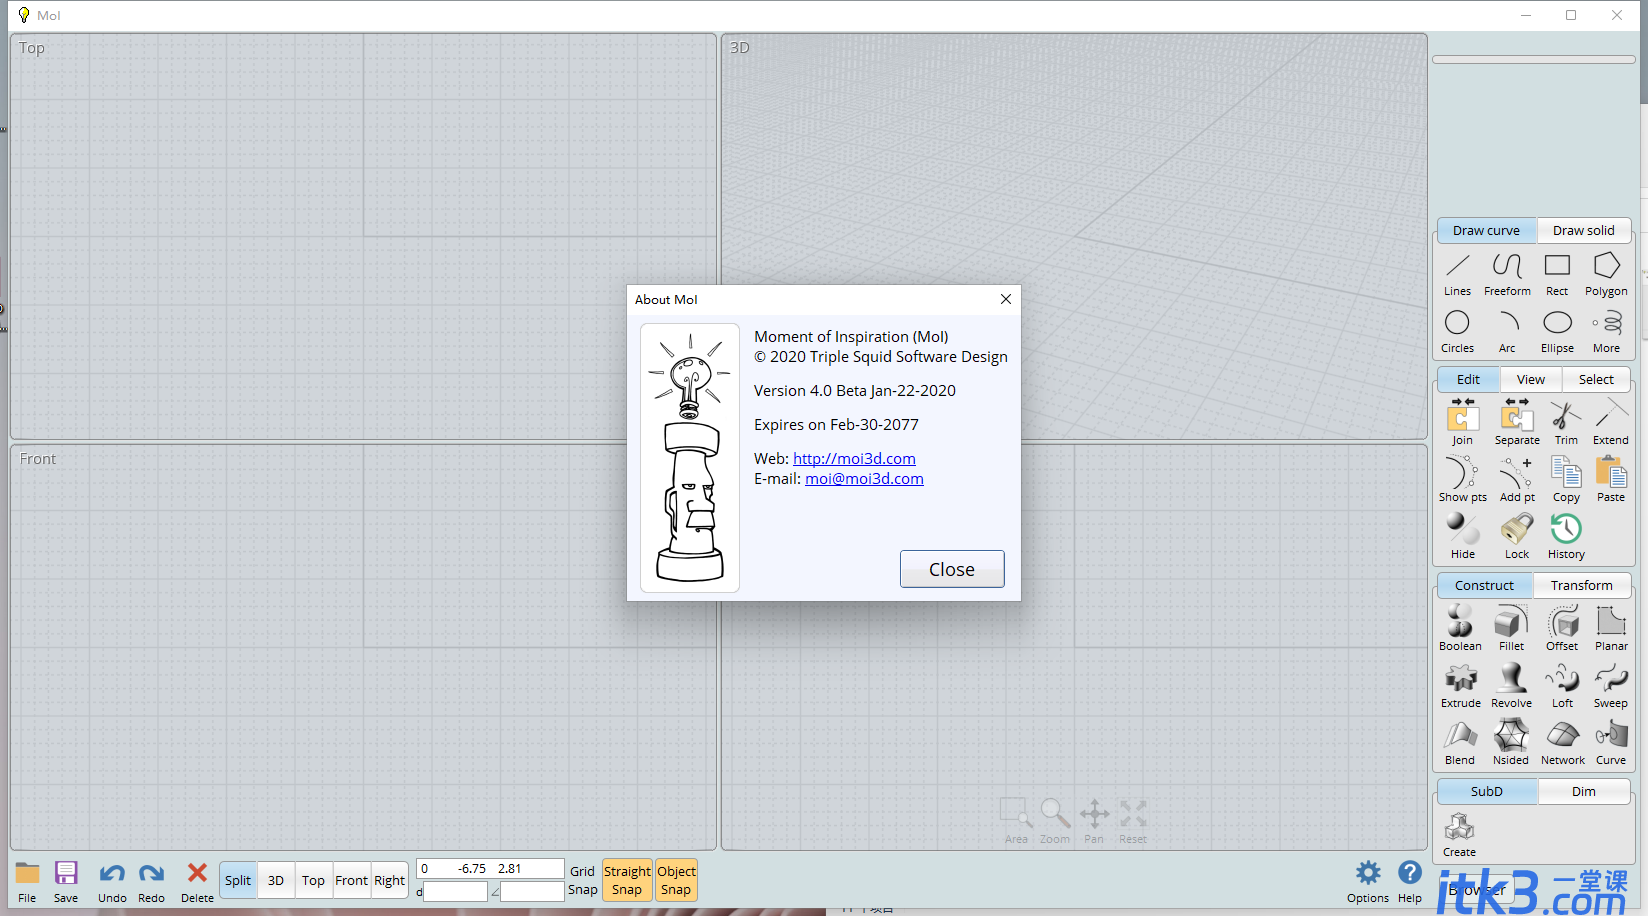The width and height of the screenshot is (1648, 916).
Task: Click the angle input field
Action: tap(532, 891)
